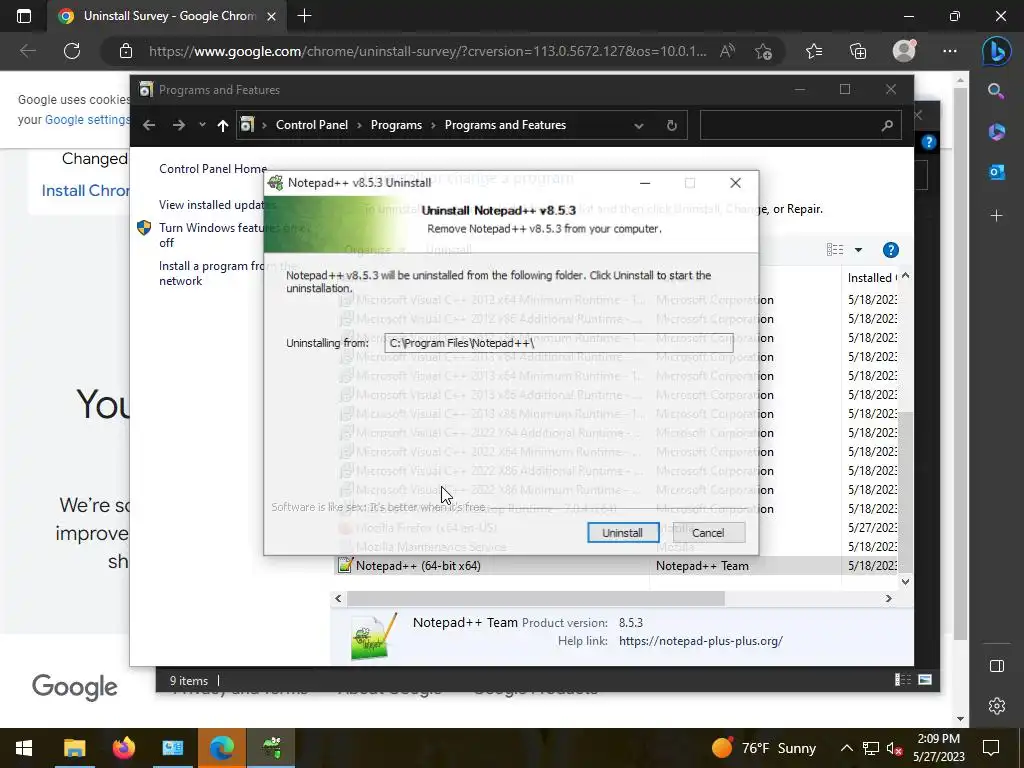
Task: Select Programs breadcrumb
Action: tap(396, 125)
